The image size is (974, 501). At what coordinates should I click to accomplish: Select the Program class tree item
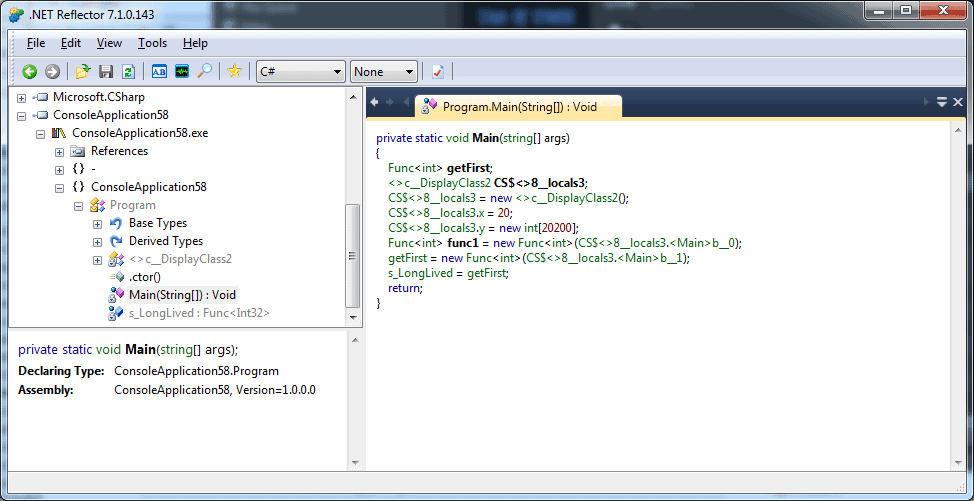(132, 205)
